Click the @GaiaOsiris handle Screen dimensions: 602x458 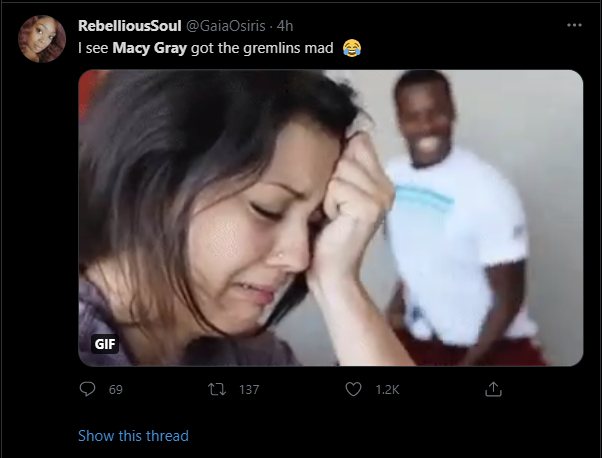[226, 26]
